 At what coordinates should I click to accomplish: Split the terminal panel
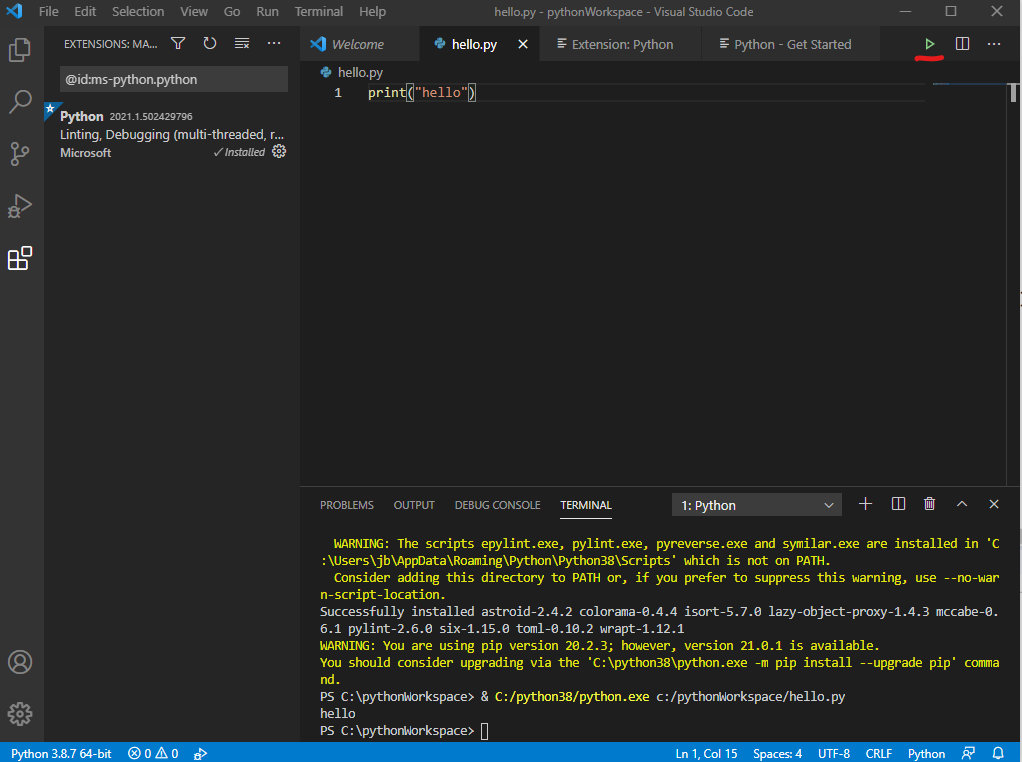(898, 504)
